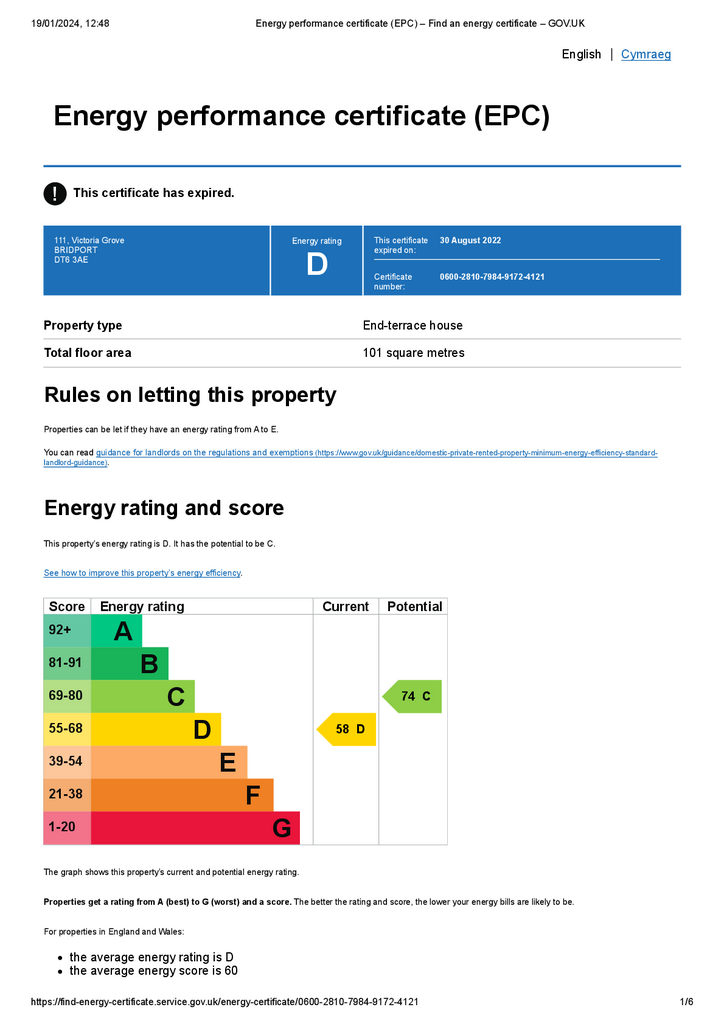The image size is (724, 1024).
Task: Click the Energy performance certificate heading
Action: point(302,116)
